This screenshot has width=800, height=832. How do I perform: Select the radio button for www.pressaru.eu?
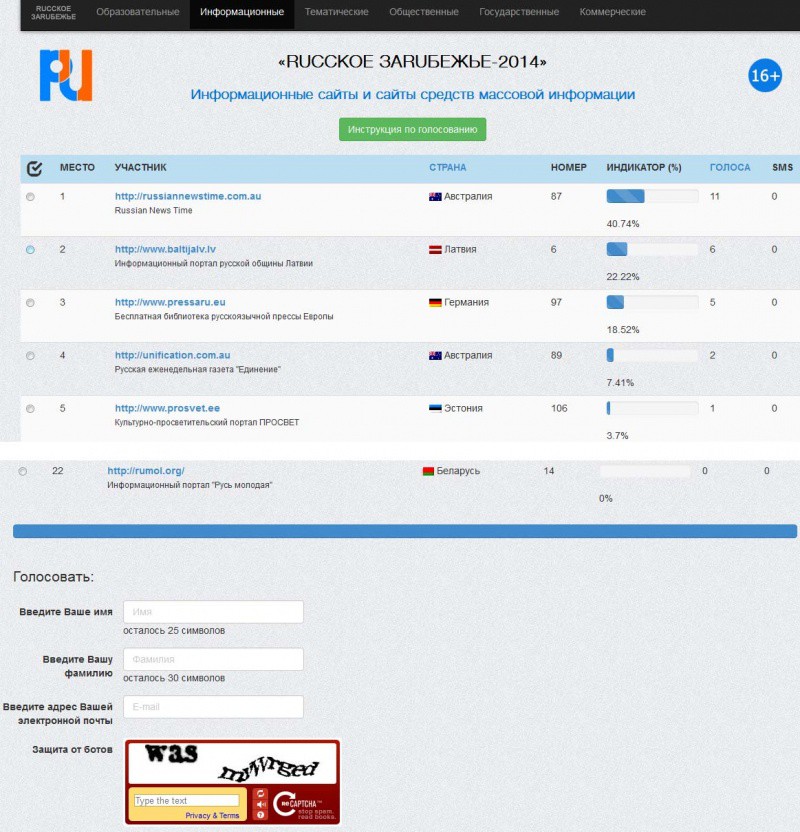pos(30,303)
